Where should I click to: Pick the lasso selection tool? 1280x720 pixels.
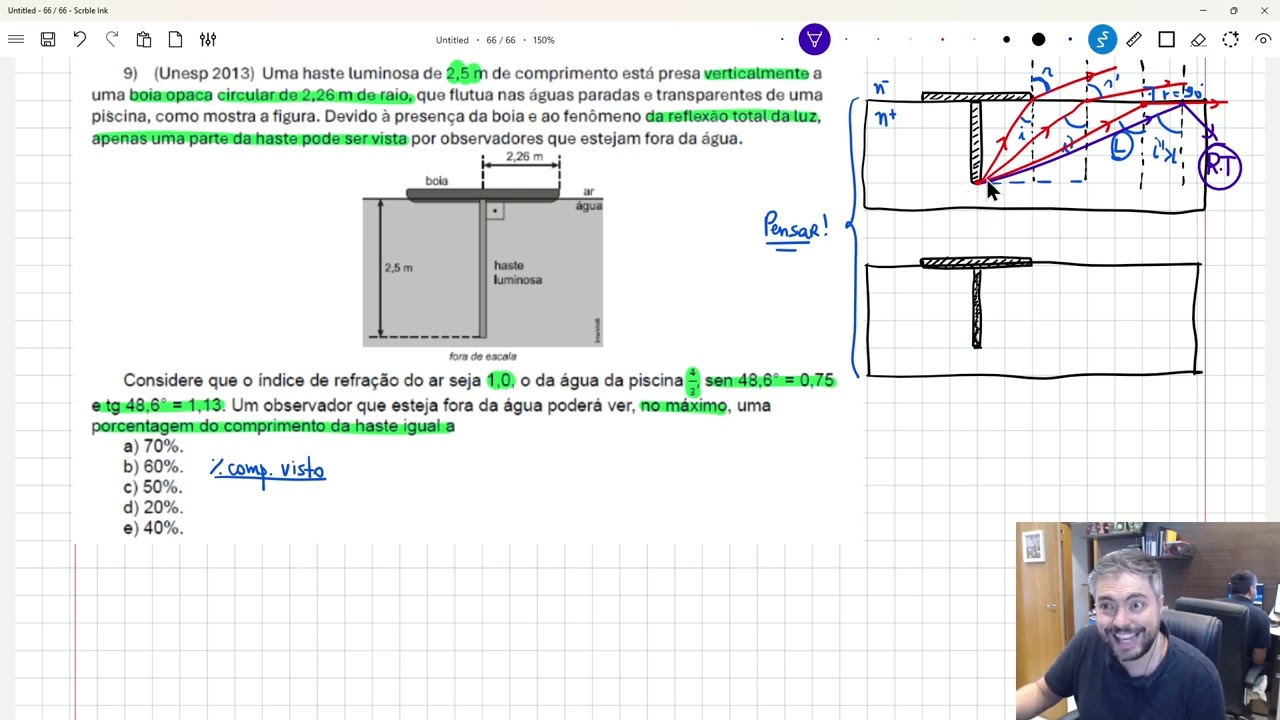click(1230, 40)
